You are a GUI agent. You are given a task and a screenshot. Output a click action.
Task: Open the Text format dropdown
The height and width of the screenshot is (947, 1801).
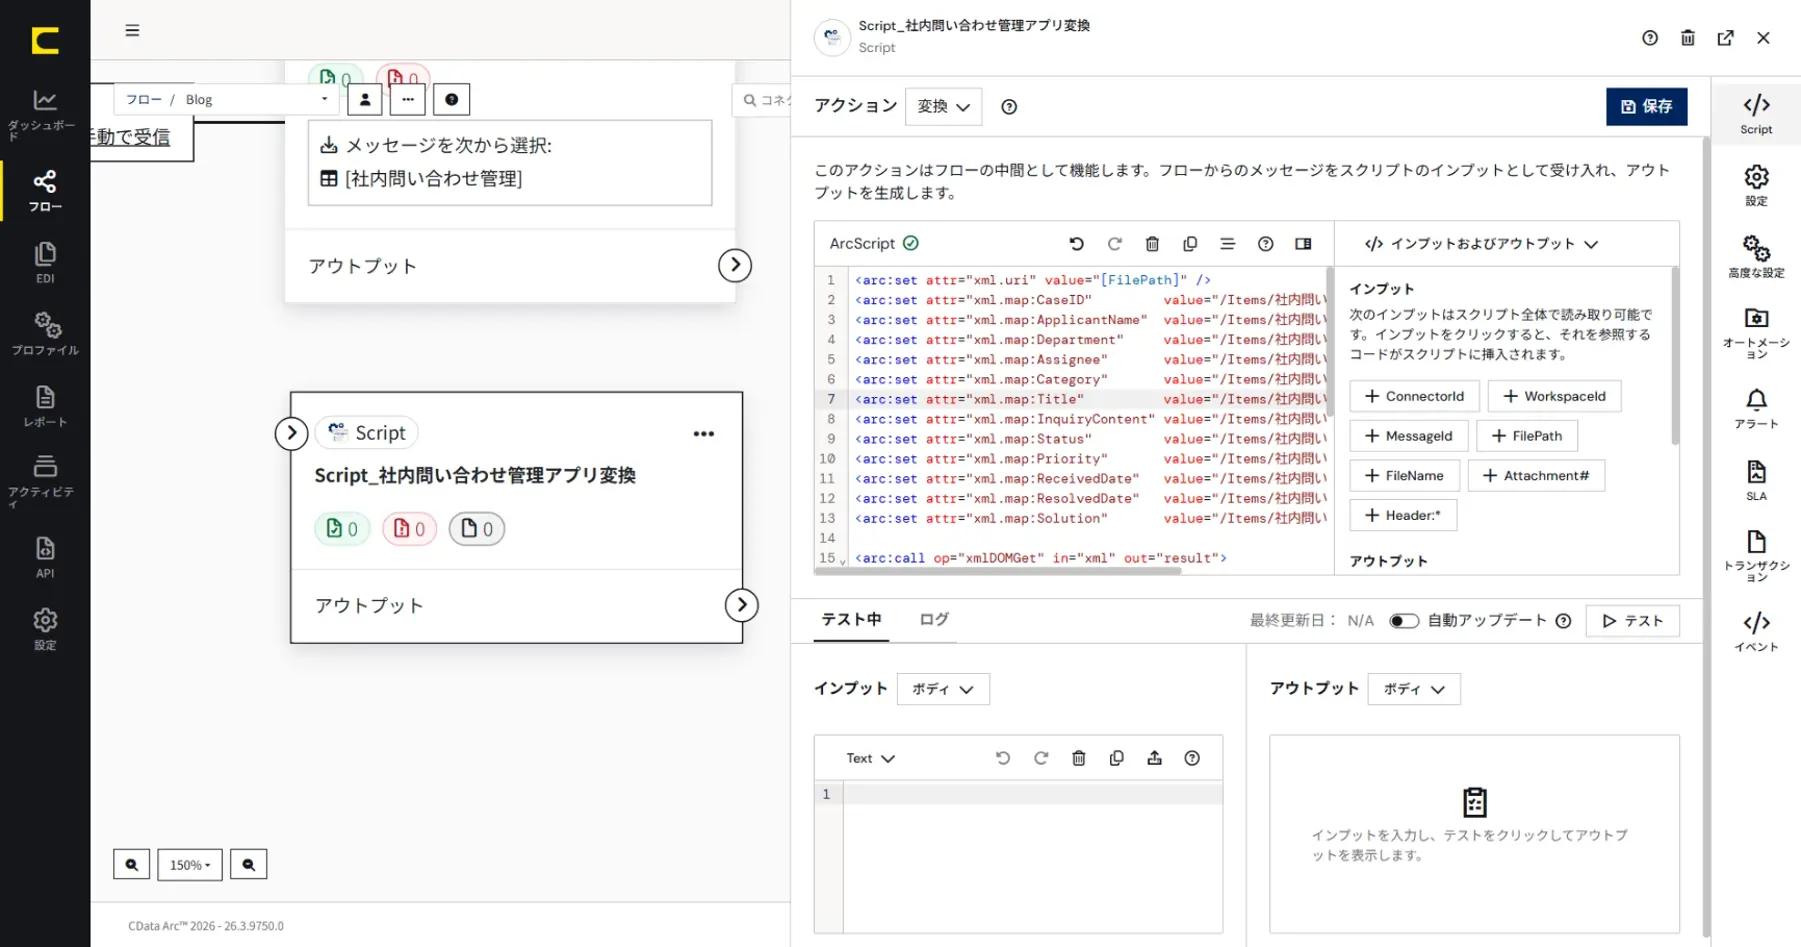click(x=870, y=758)
